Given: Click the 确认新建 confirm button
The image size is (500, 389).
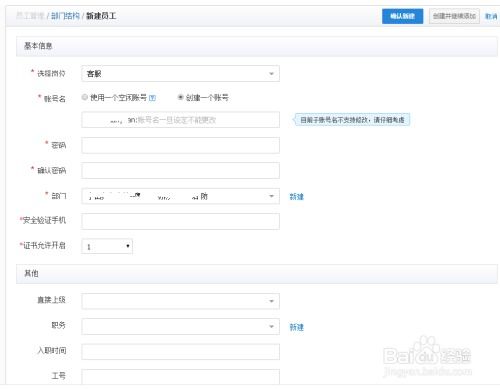Looking at the screenshot, I should click(402, 16).
